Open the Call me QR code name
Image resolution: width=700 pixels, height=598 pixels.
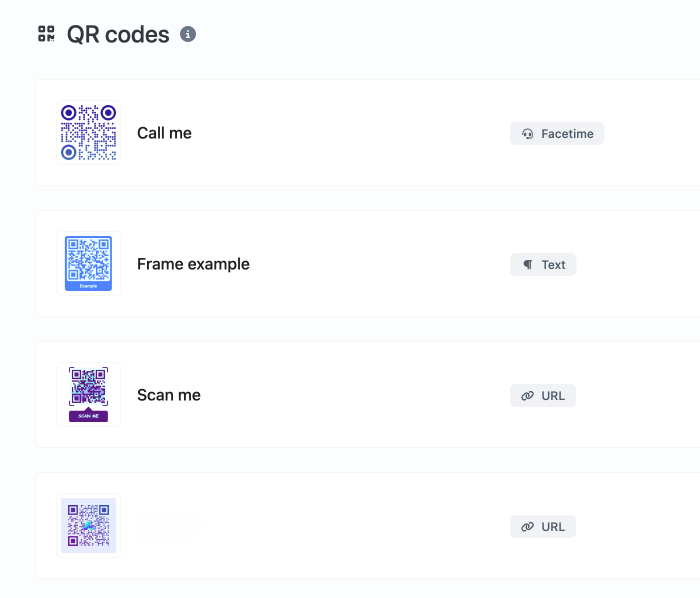coord(164,133)
